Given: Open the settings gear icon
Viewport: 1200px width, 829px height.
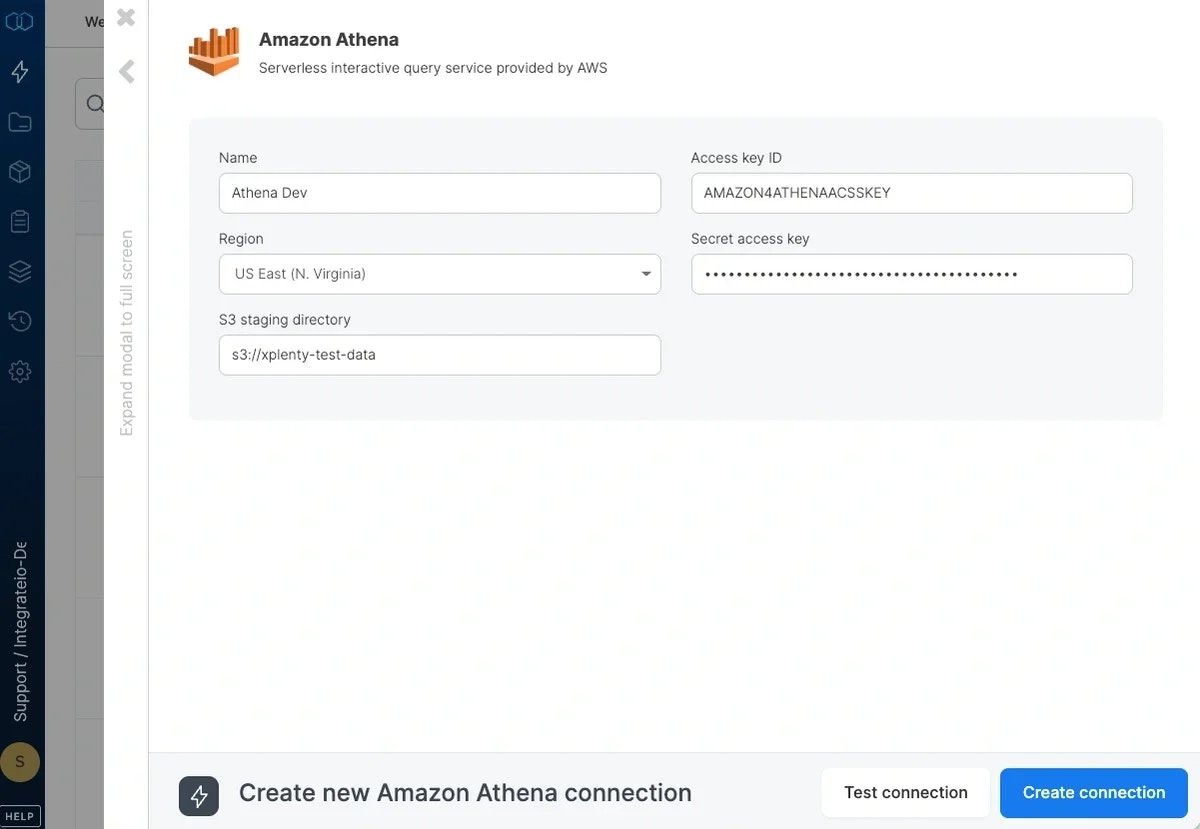Looking at the screenshot, I should pos(20,371).
